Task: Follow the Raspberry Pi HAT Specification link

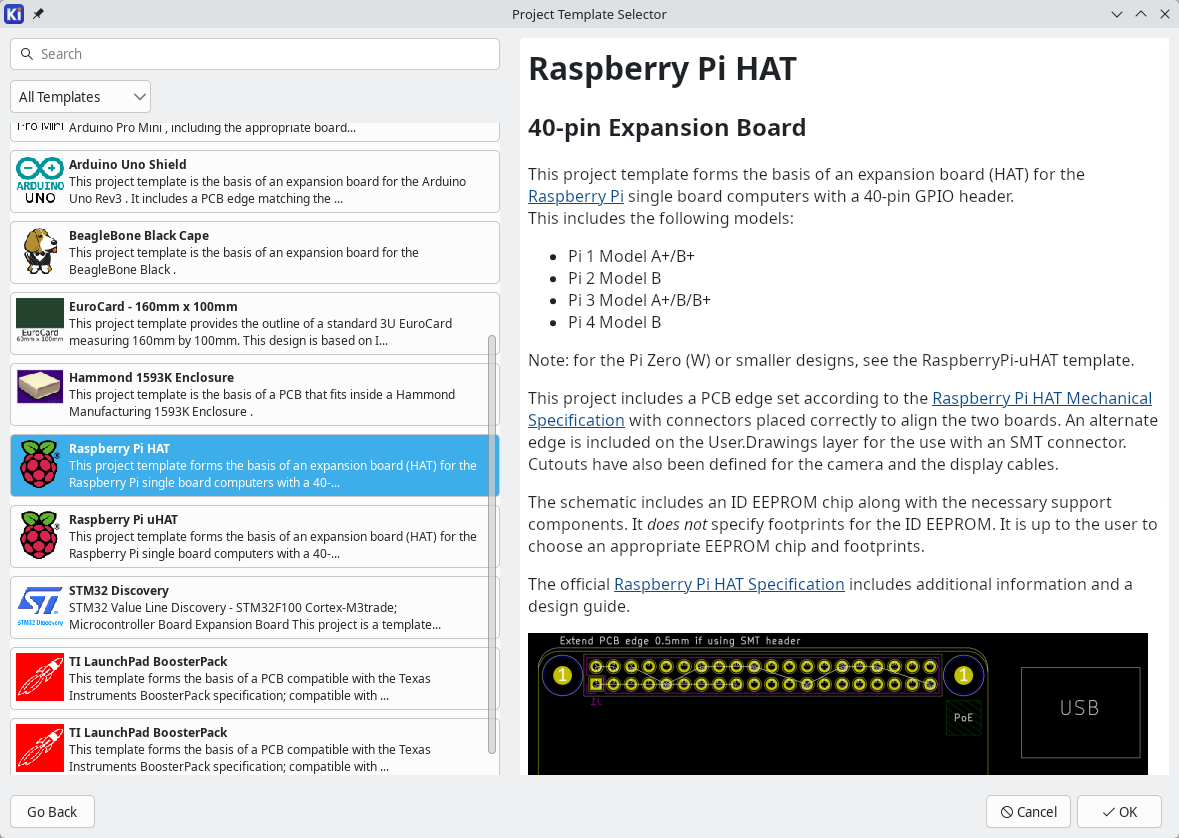Action: [729, 584]
